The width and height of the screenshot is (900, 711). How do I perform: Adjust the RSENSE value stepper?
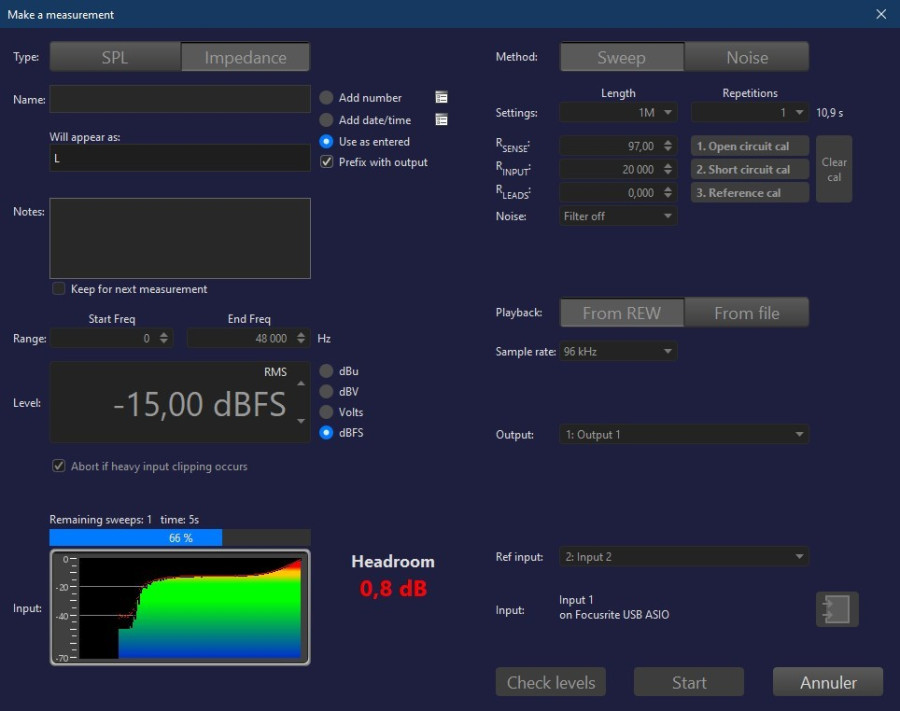pos(668,146)
